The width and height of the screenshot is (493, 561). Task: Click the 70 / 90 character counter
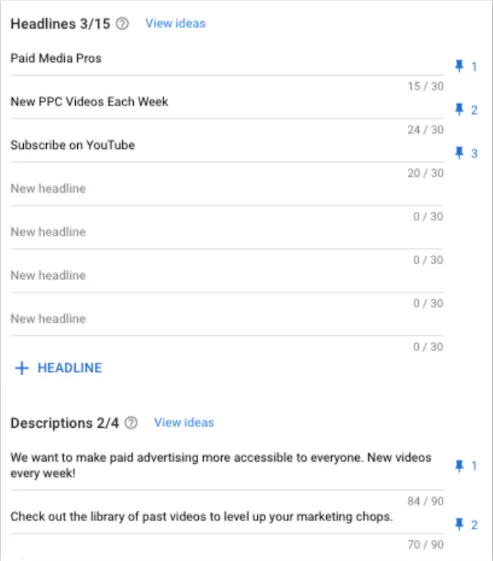pos(426,545)
